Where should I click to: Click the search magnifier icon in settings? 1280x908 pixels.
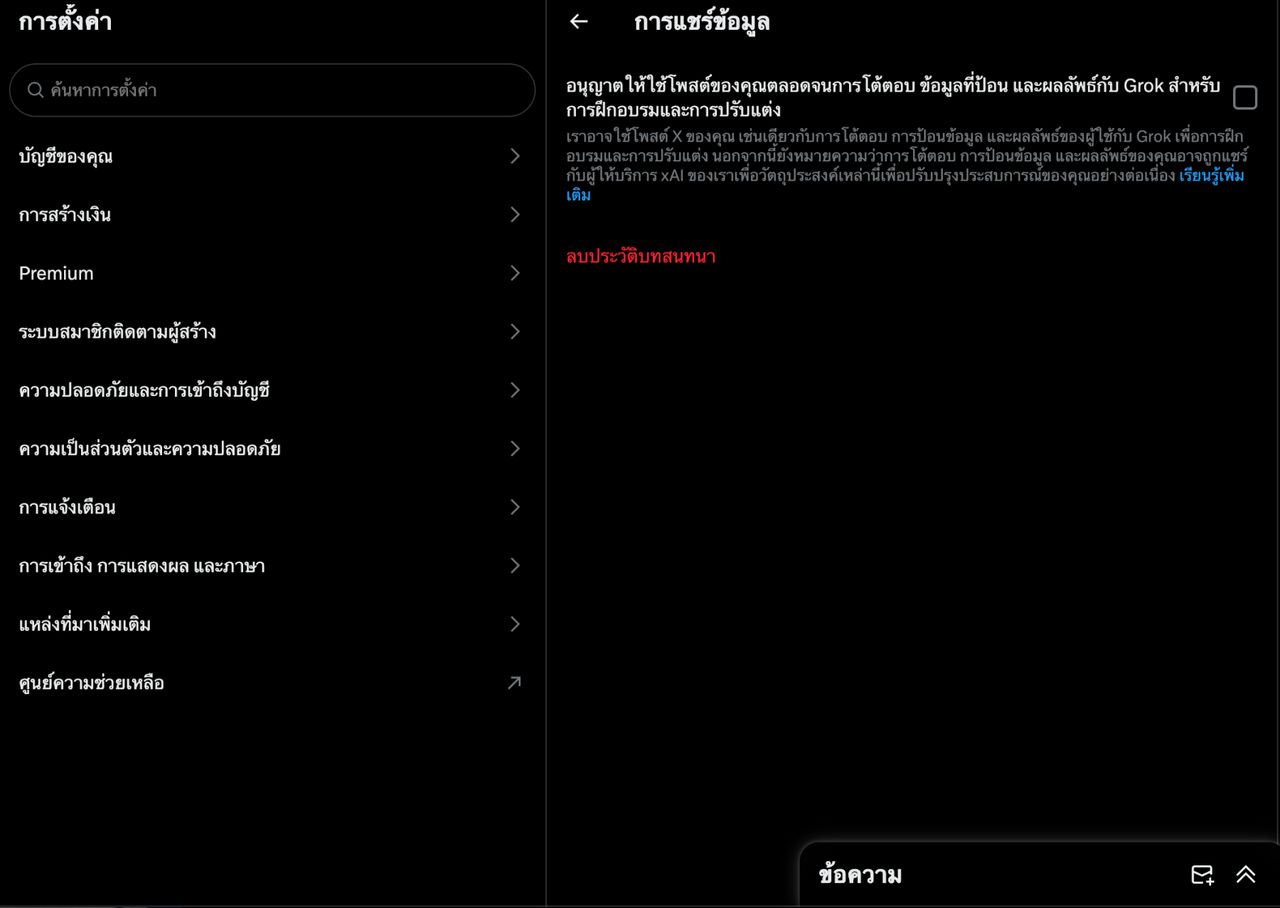[x=35, y=90]
